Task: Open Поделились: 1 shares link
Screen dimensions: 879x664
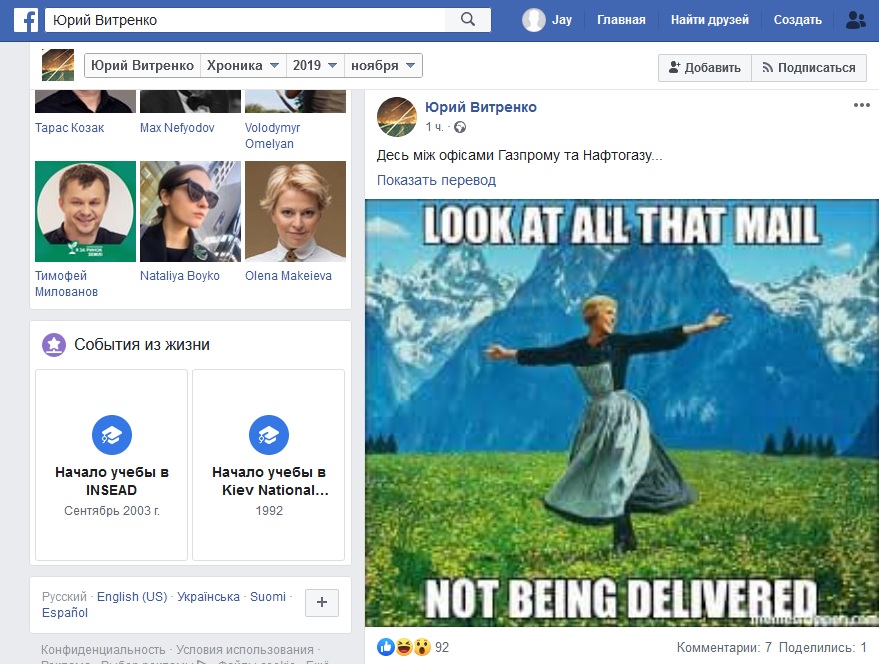Action: pyautogui.click(x=823, y=648)
